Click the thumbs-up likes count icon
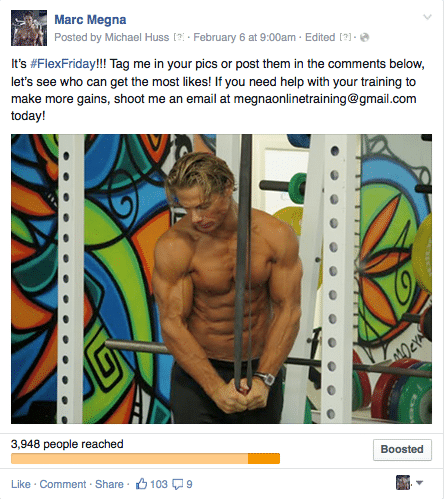Viewport: 444px width, 499px height. [x=141, y=484]
